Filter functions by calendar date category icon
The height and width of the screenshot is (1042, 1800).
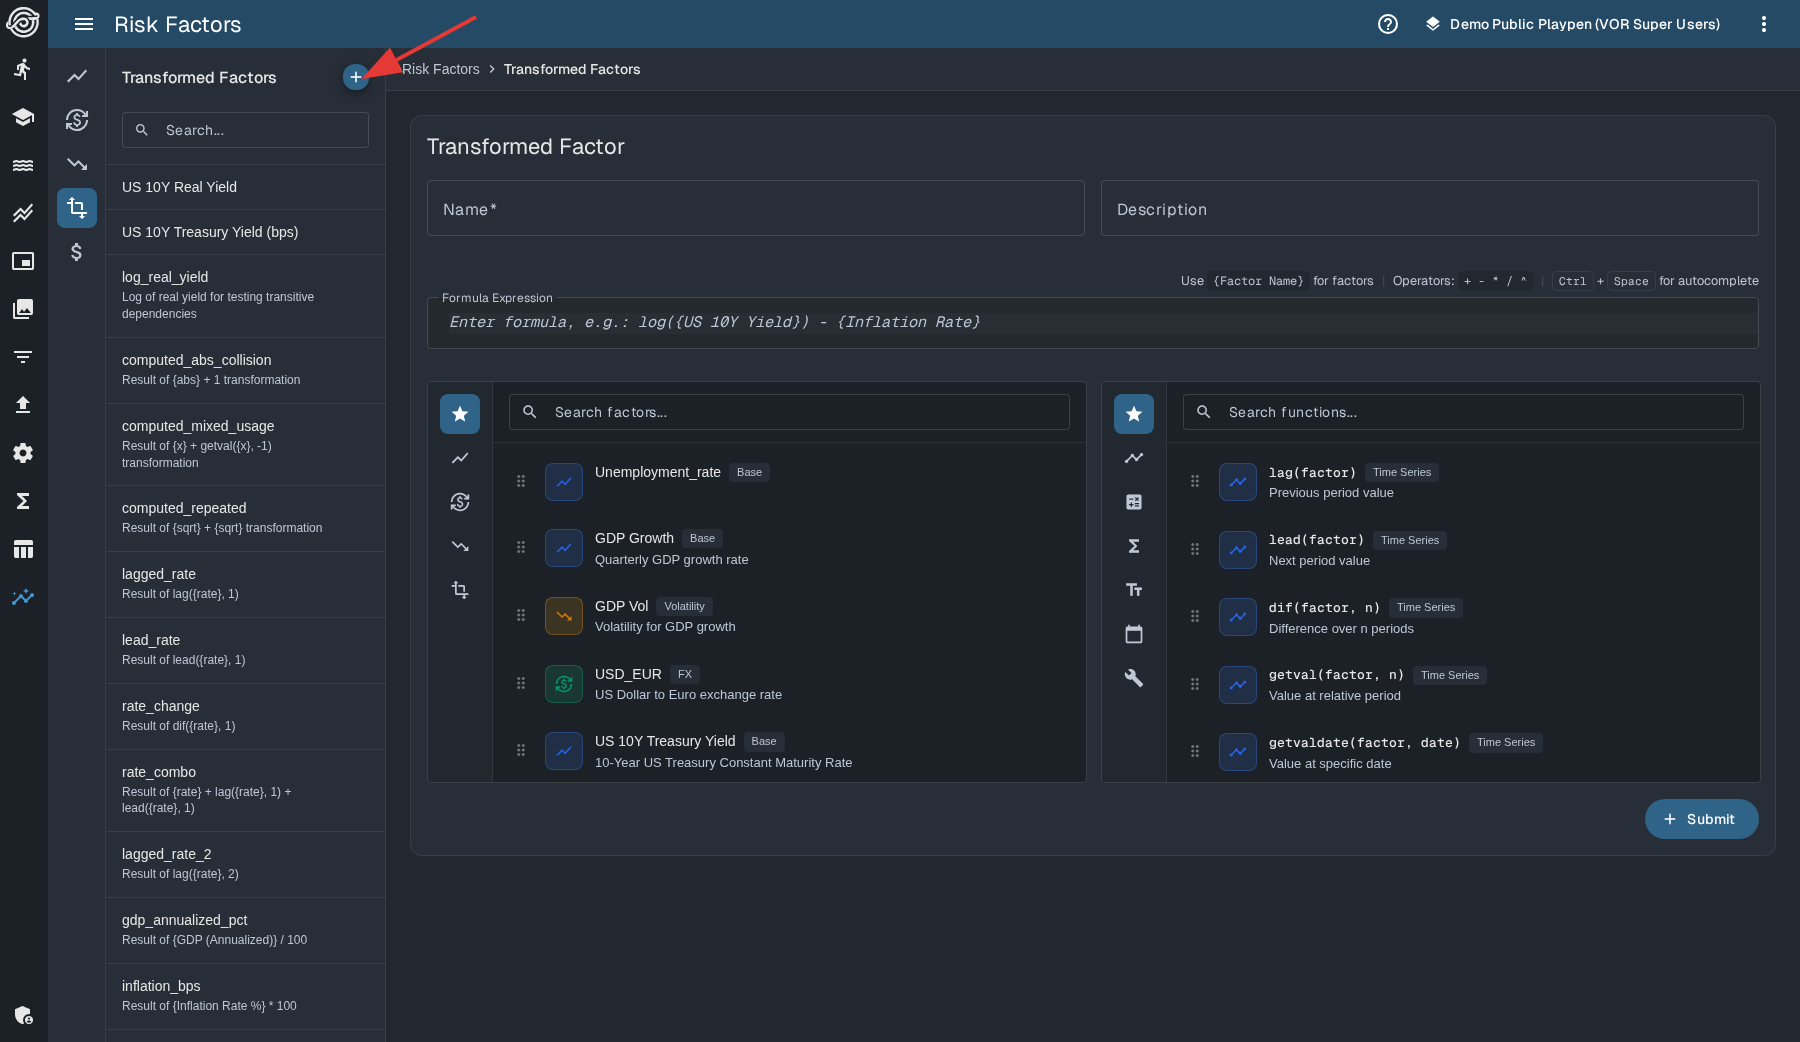point(1133,634)
